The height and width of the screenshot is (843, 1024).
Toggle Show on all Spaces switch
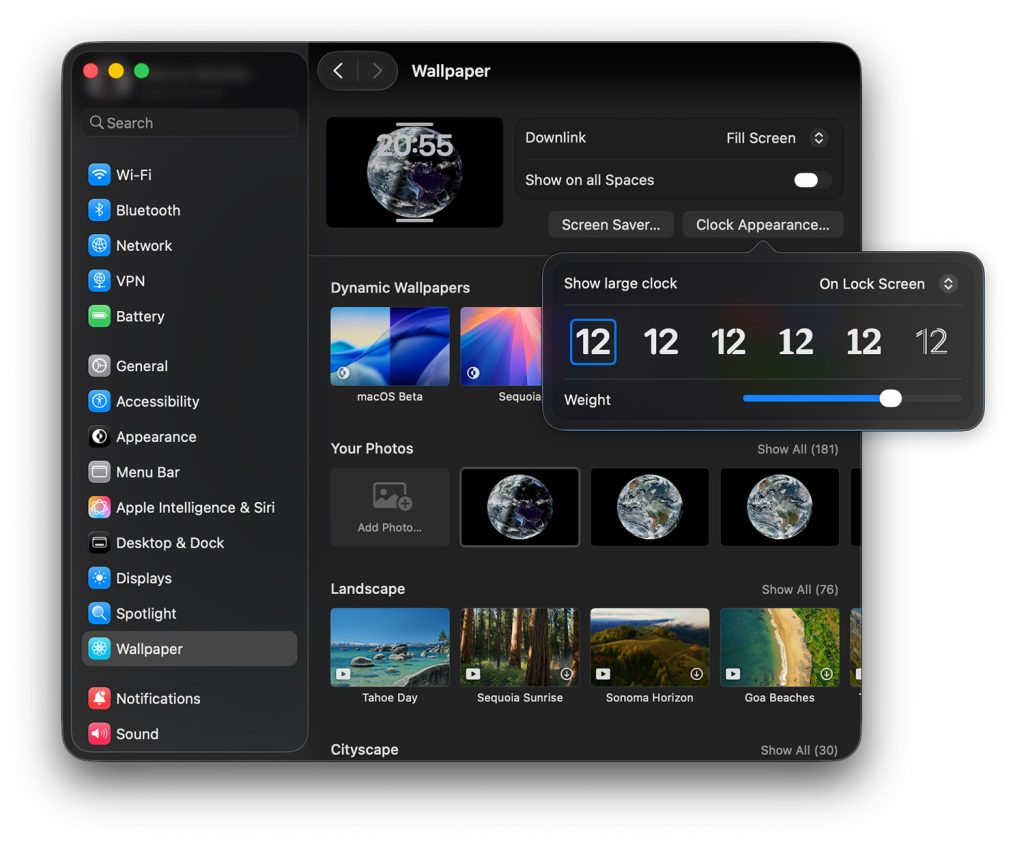click(x=811, y=180)
